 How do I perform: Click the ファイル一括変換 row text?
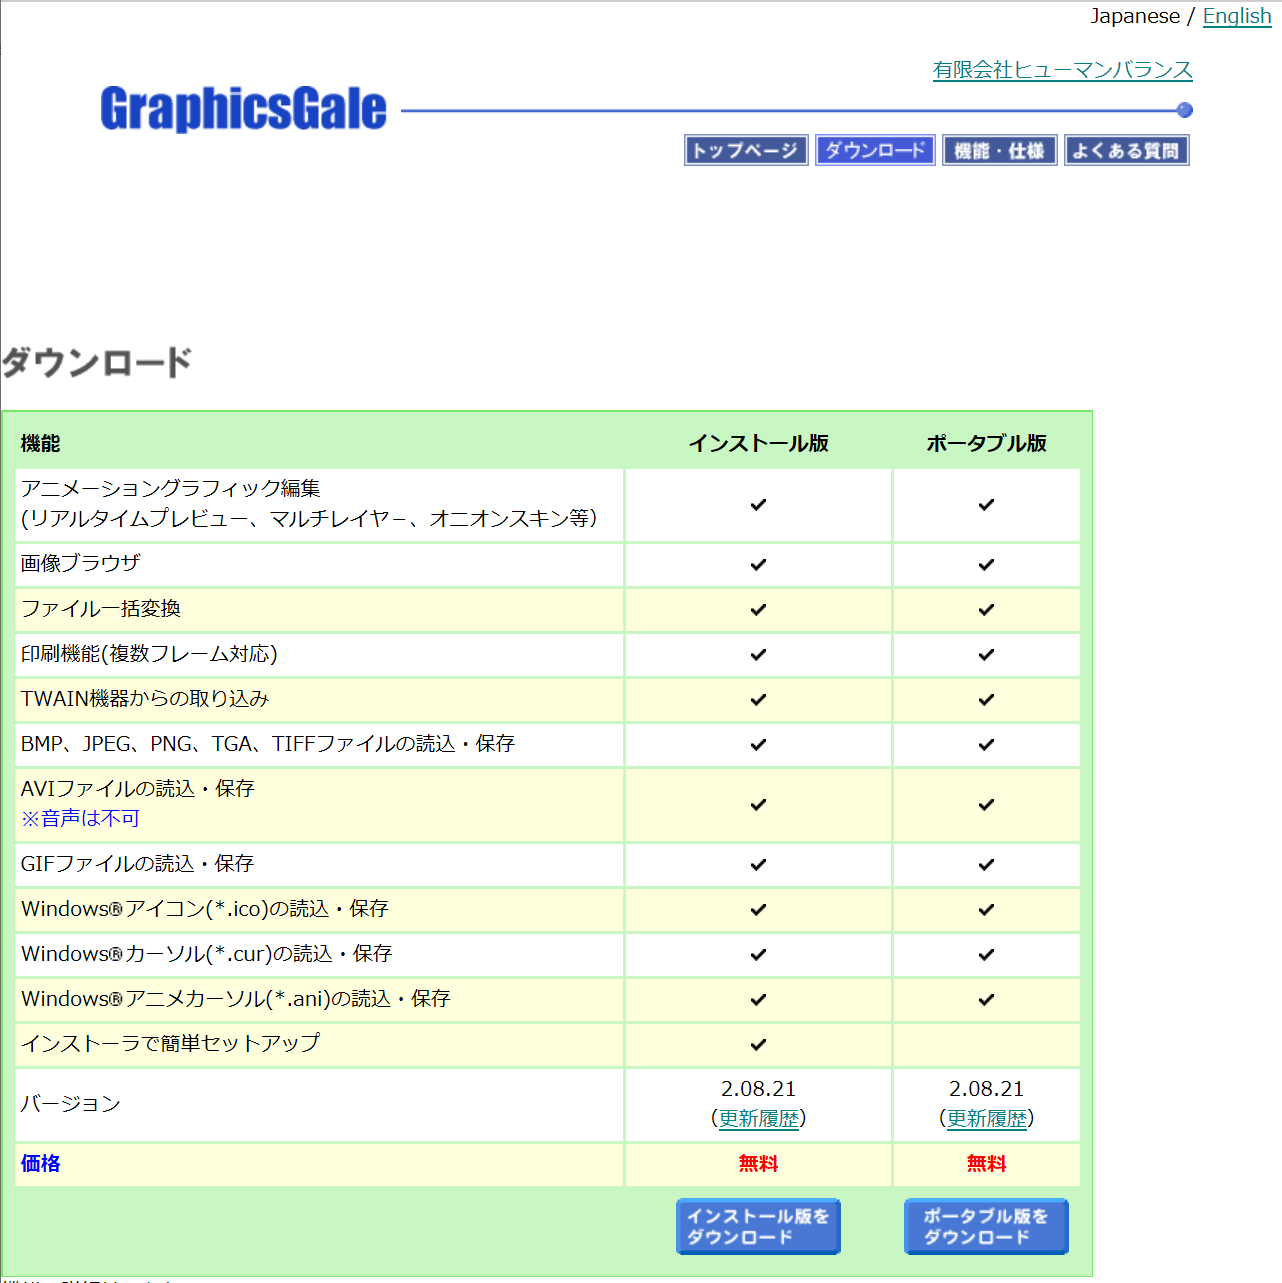point(101,608)
